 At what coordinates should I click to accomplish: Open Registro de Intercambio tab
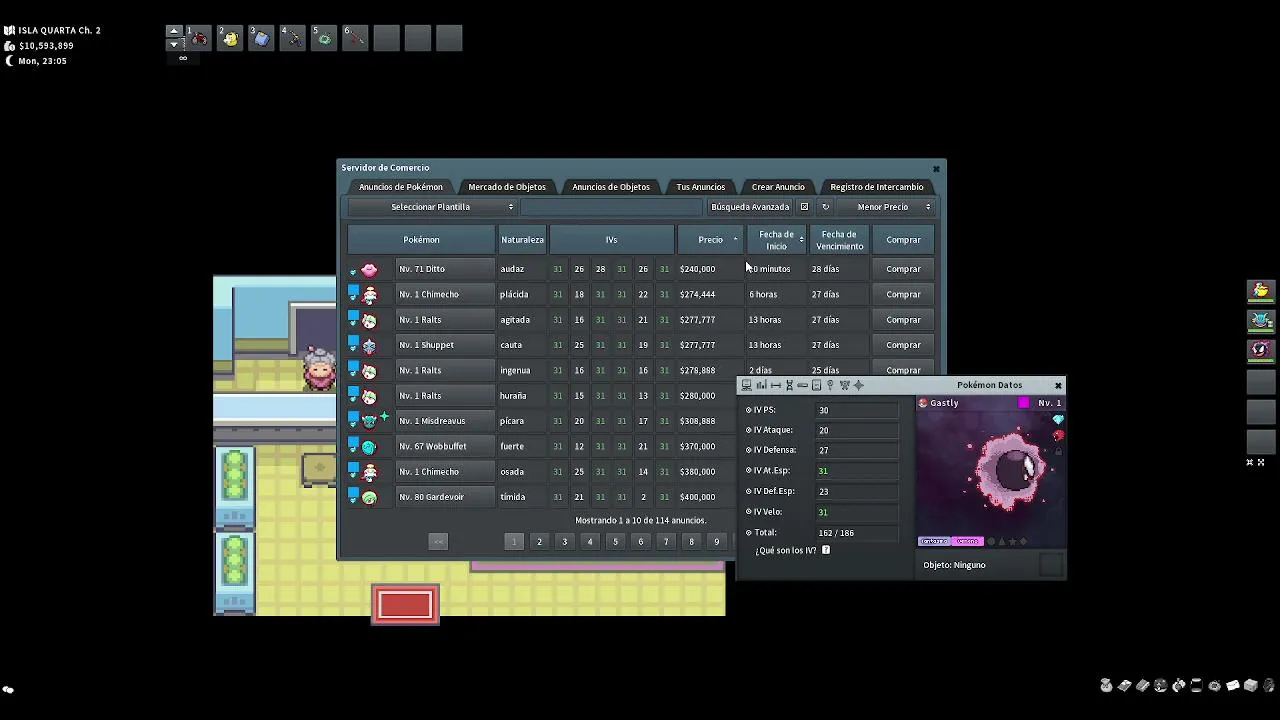tap(877, 187)
